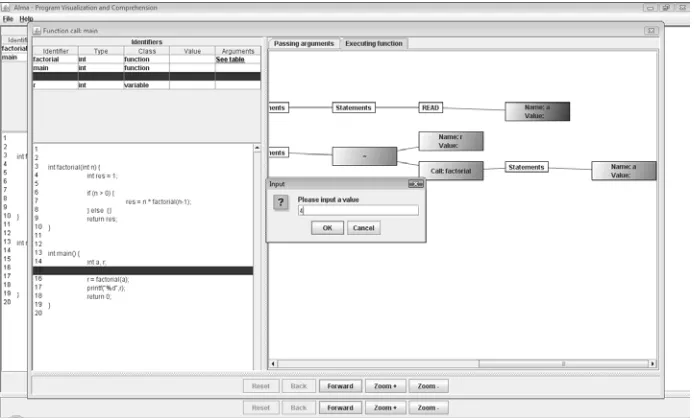Click the Name: a node after READ
The height and width of the screenshot is (420, 694).
537,112
